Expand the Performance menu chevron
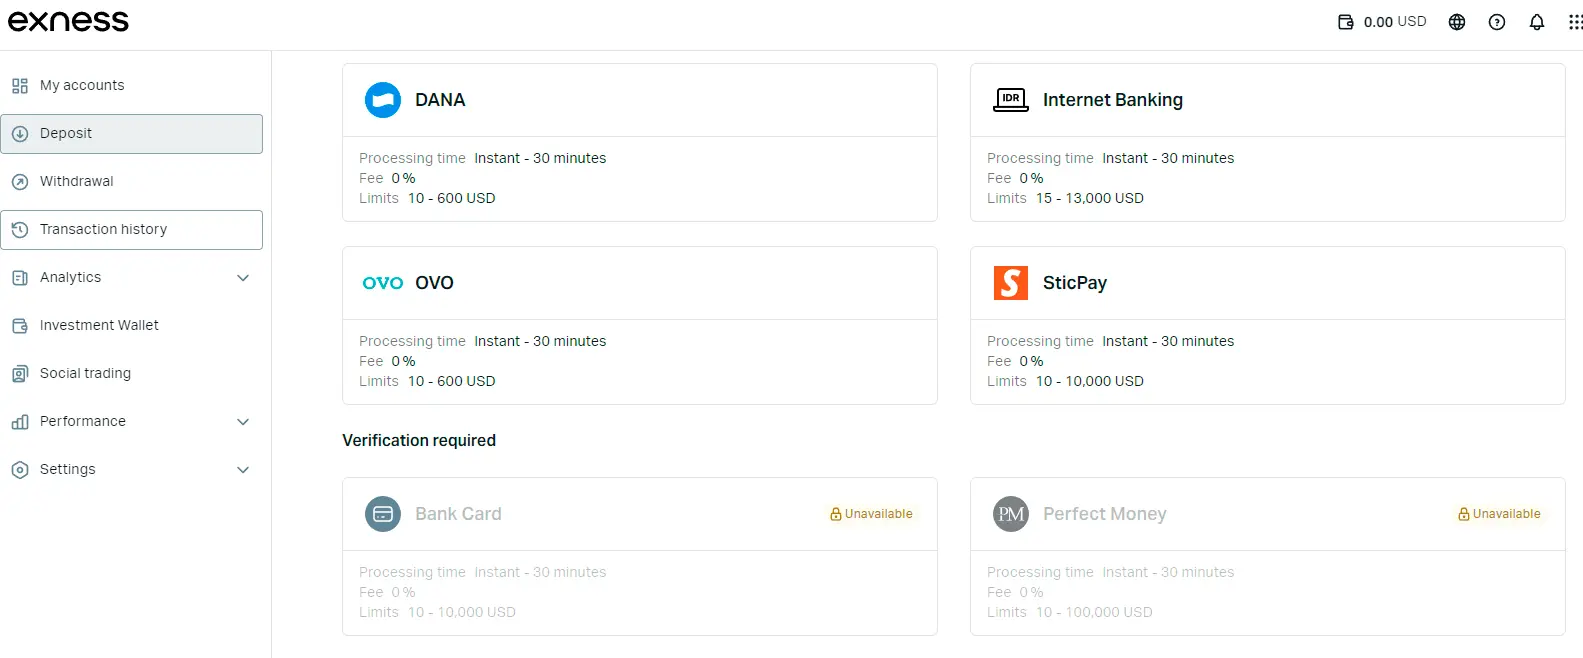 243,422
